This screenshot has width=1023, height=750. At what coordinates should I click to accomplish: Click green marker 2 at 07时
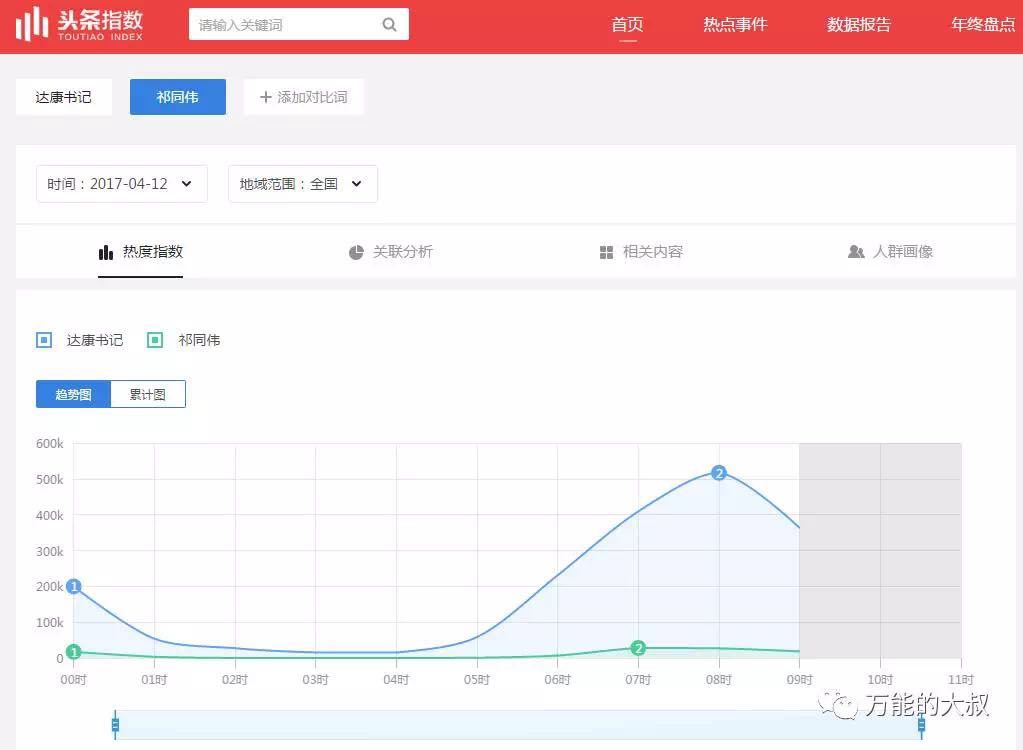(x=638, y=648)
